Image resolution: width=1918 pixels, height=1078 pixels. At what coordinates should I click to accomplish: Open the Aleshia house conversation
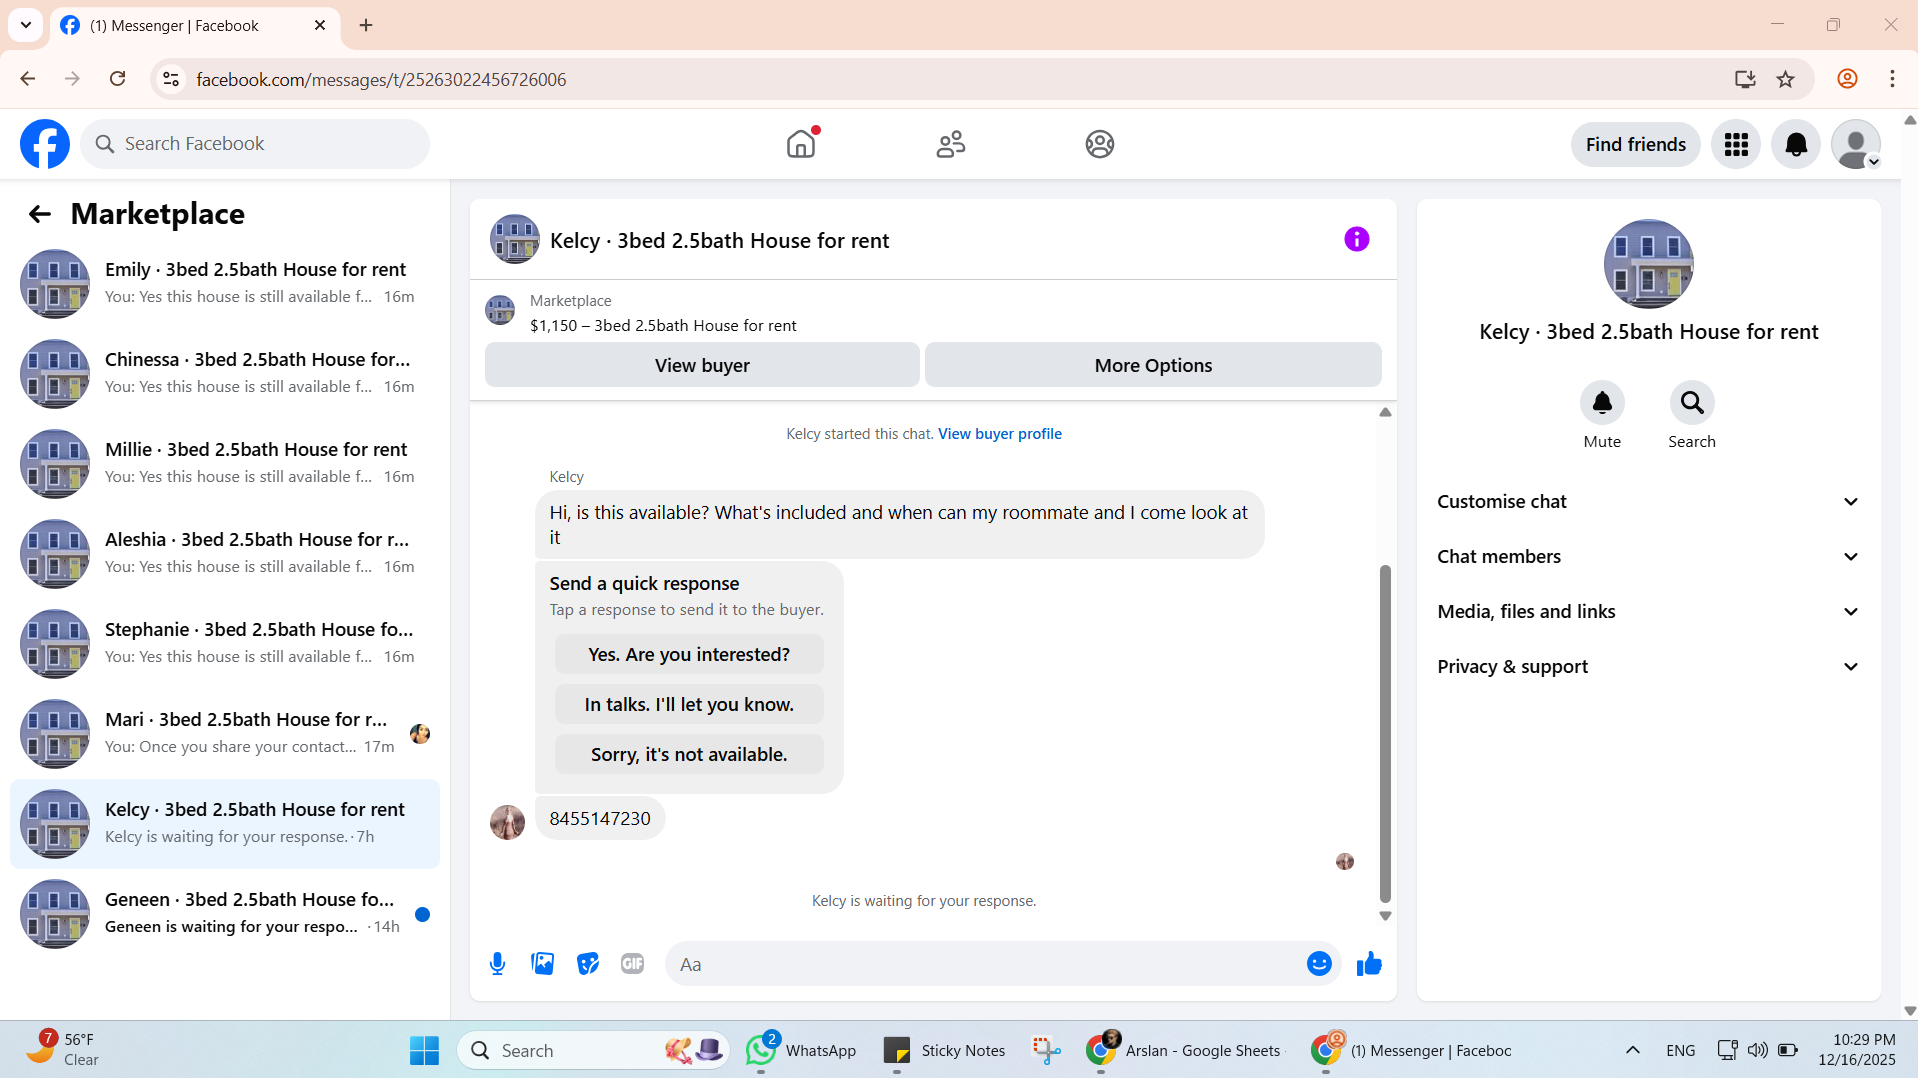[x=225, y=554]
